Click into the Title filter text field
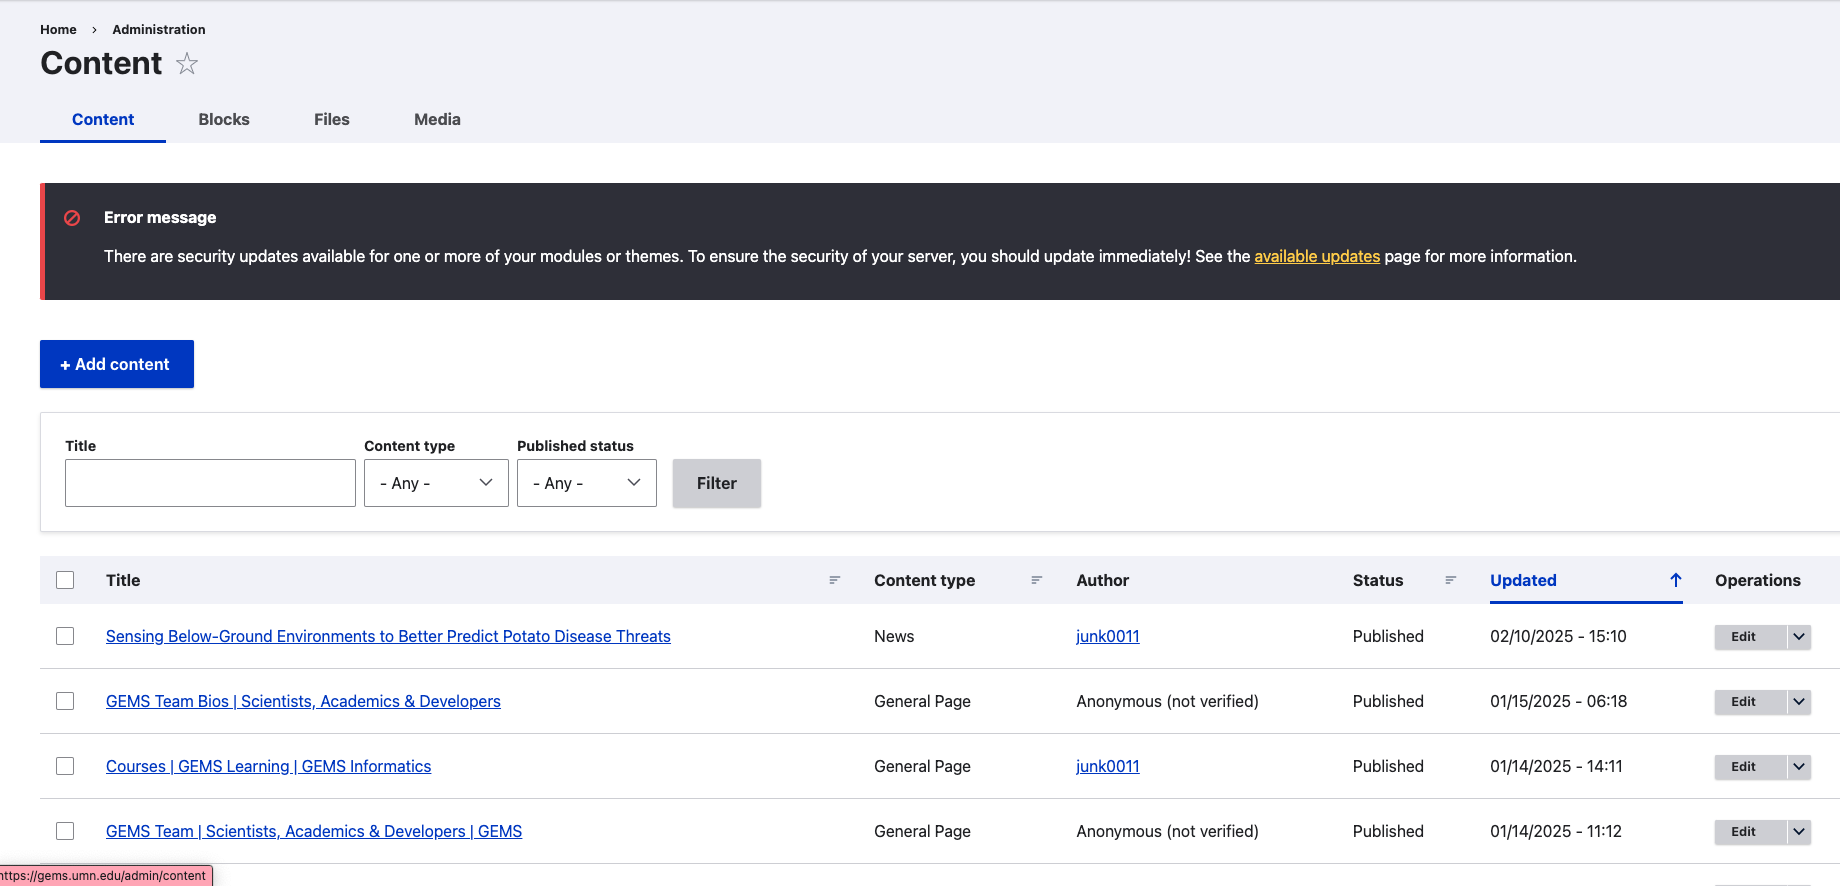Screen dimensions: 1840x886 click(210, 483)
